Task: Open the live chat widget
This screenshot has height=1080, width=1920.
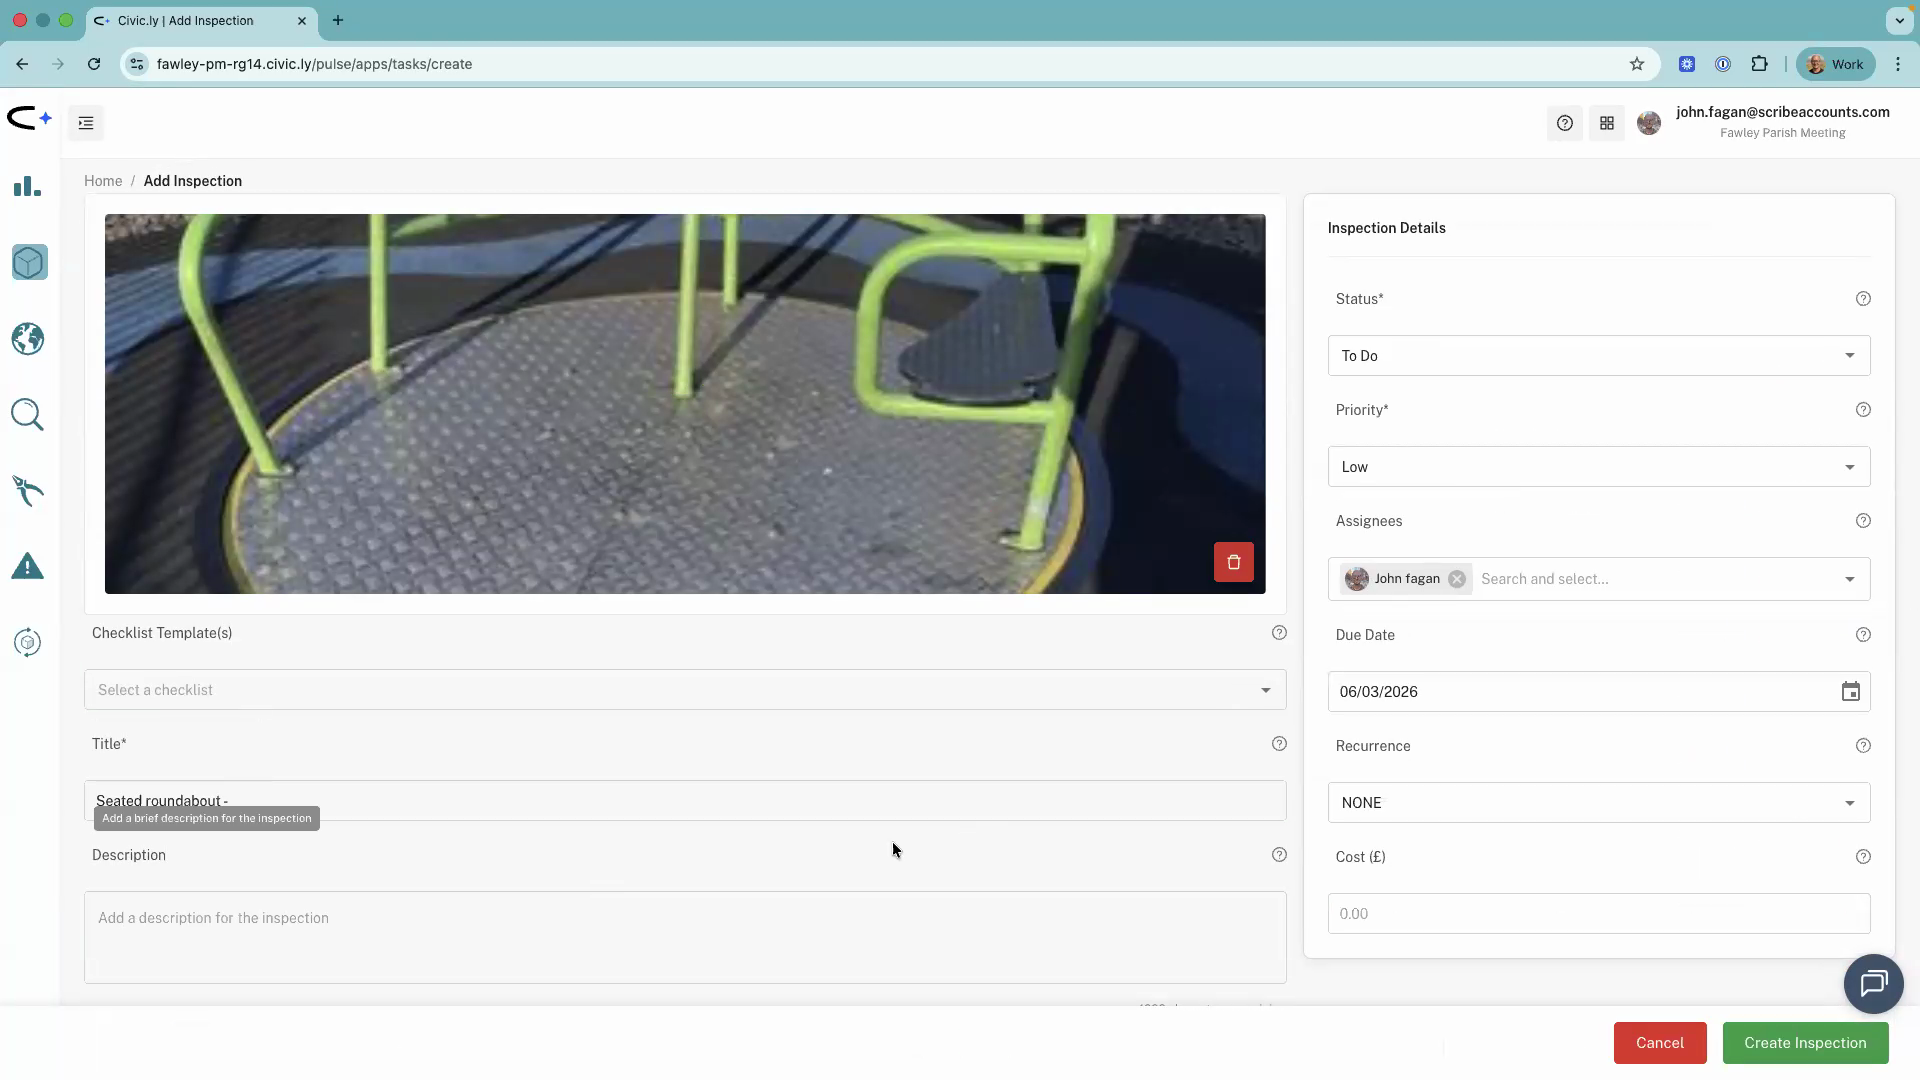Action: pyautogui.click(x=1873, y=984)
